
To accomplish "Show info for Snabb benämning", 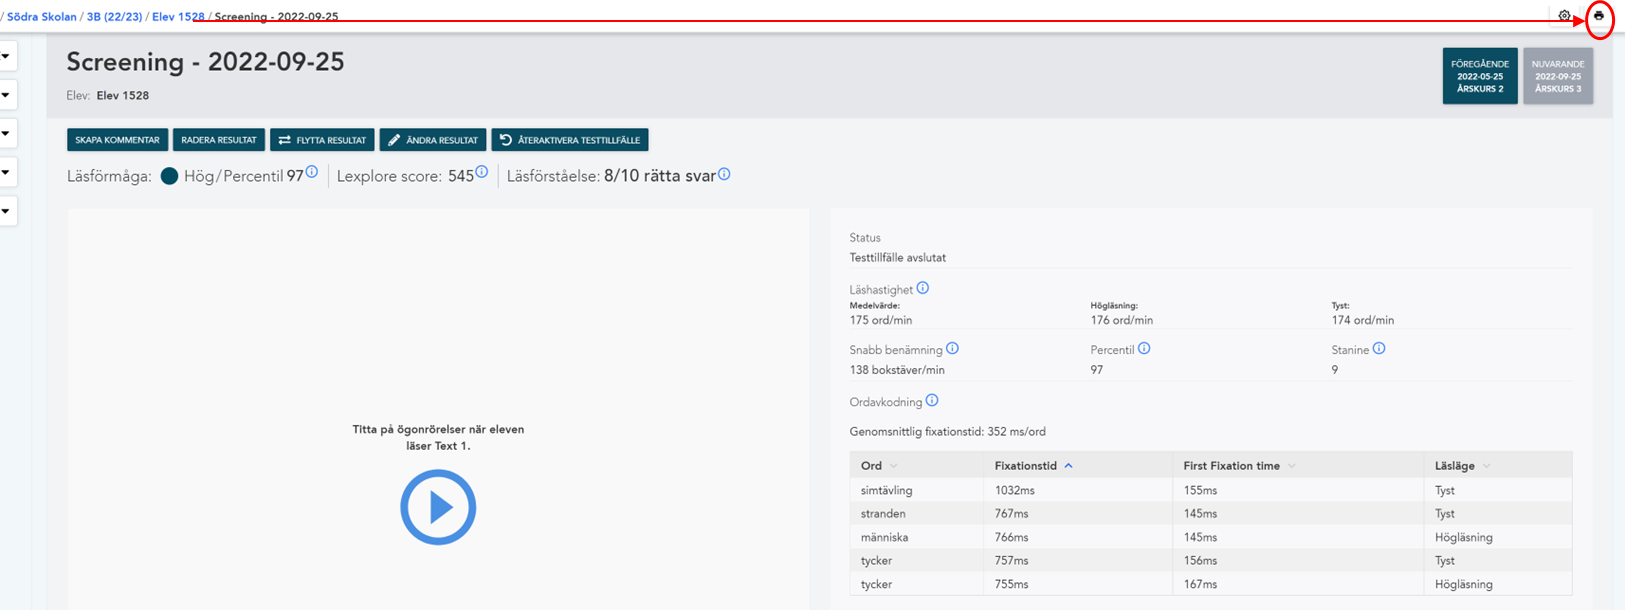I will [x=952, y=349].
